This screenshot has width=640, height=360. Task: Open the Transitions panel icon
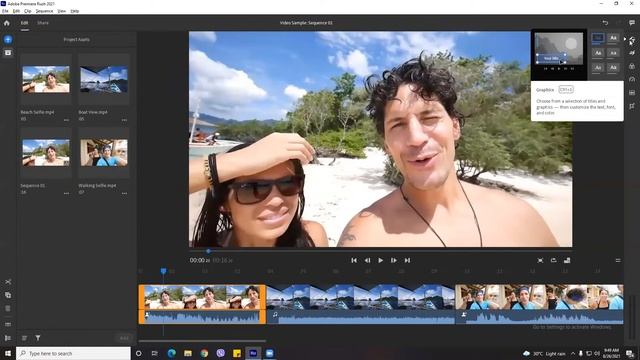click(632, 53)
